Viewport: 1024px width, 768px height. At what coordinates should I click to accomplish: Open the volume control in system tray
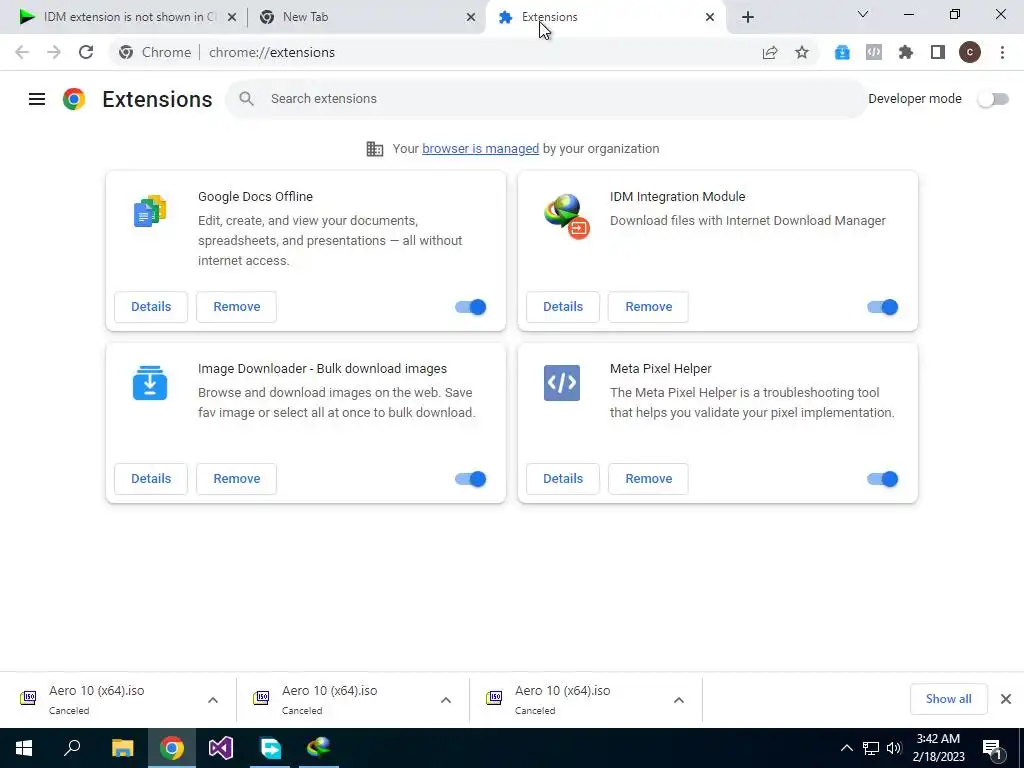click(894, 748)
